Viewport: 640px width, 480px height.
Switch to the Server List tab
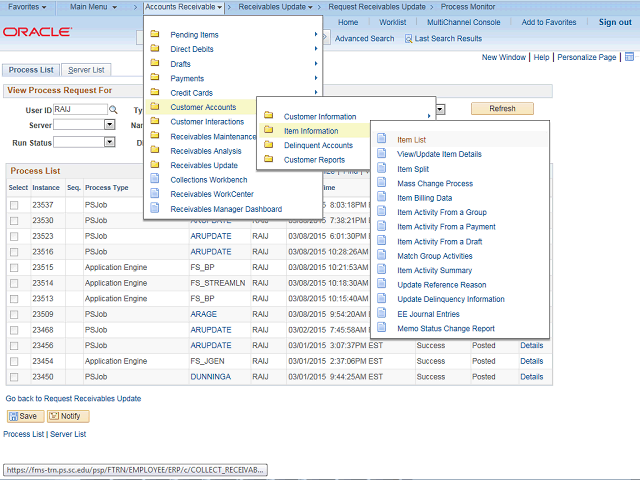pos(88,70)
